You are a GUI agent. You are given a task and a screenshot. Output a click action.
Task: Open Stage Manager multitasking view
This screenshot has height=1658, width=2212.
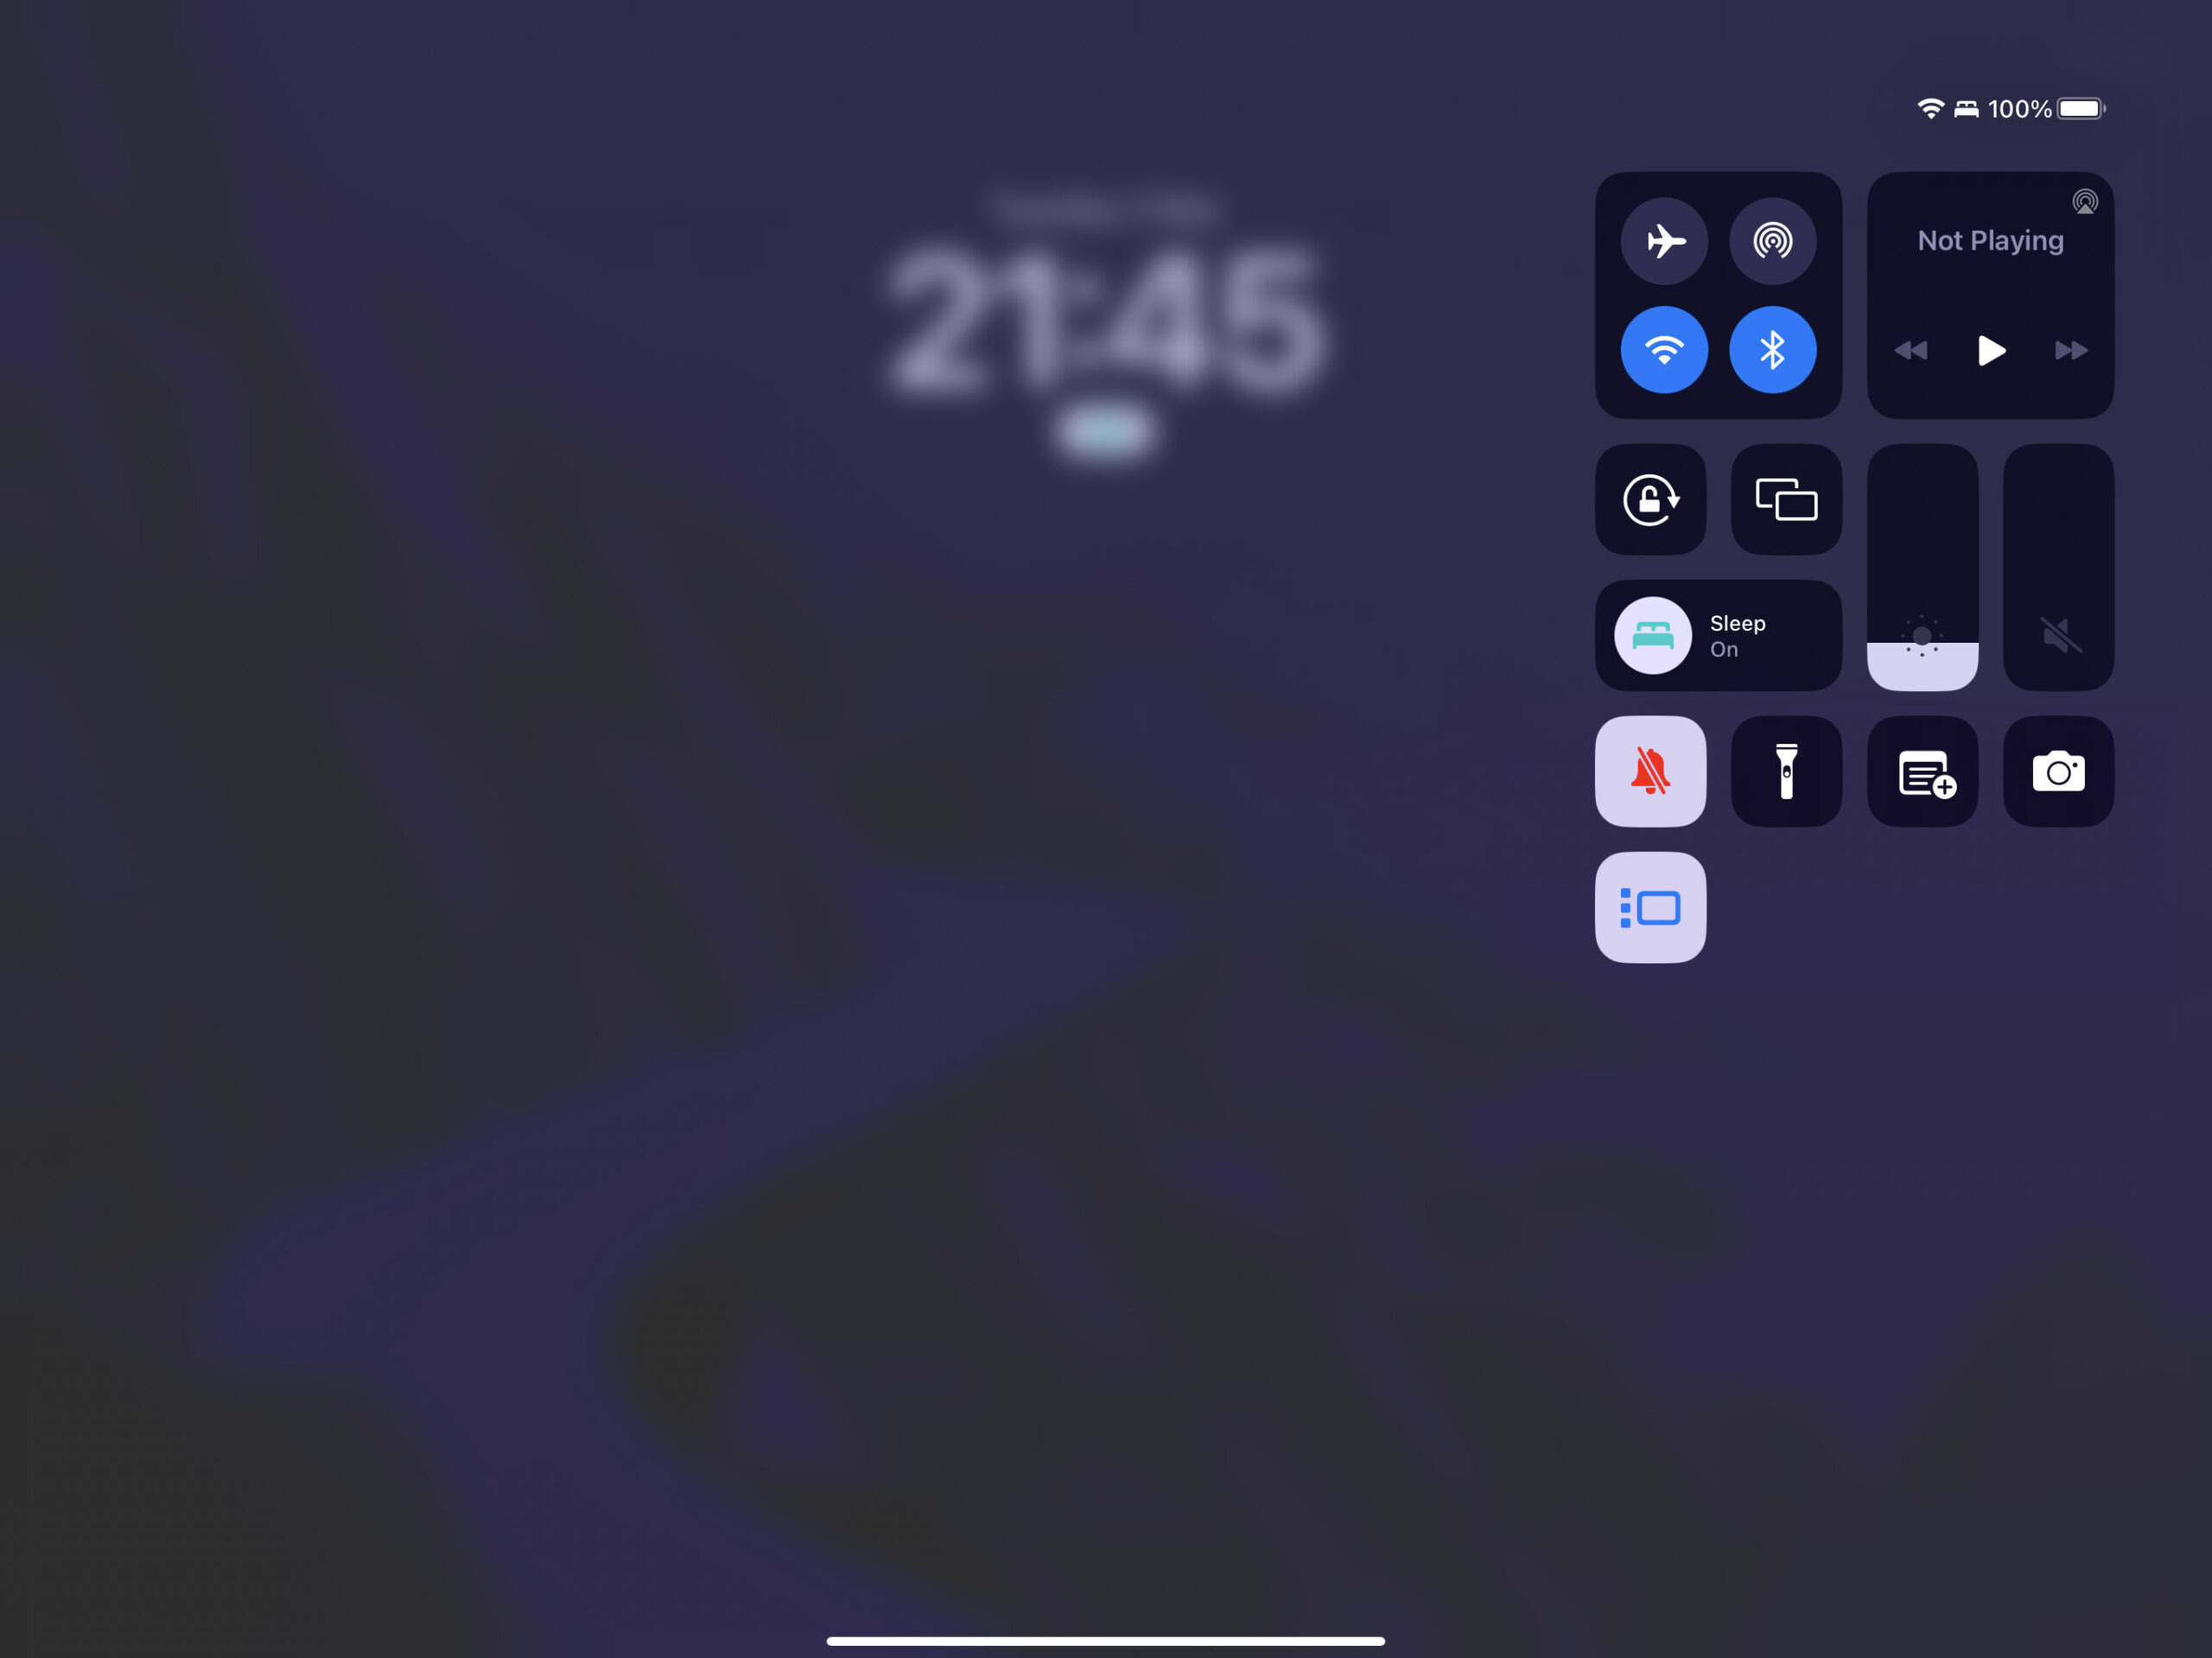(x=1651, y=905)
